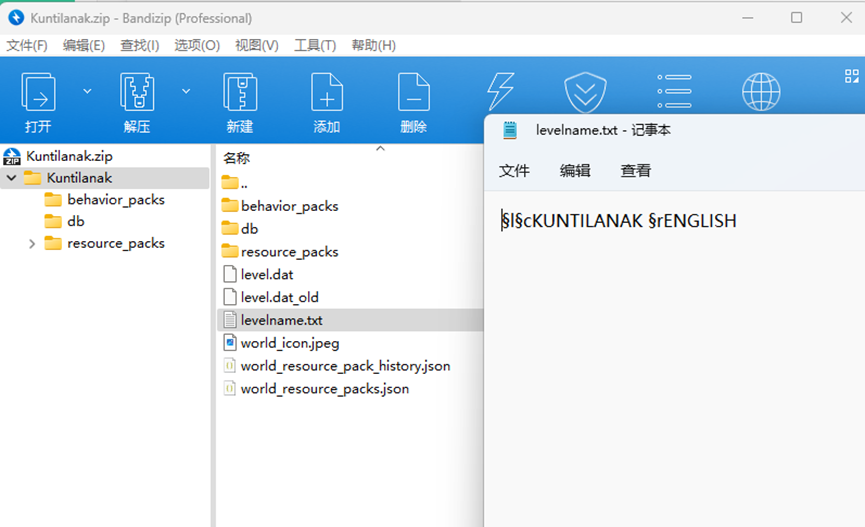Click the globe code page icon
This screenshot has height=527, width=865.
761,92
